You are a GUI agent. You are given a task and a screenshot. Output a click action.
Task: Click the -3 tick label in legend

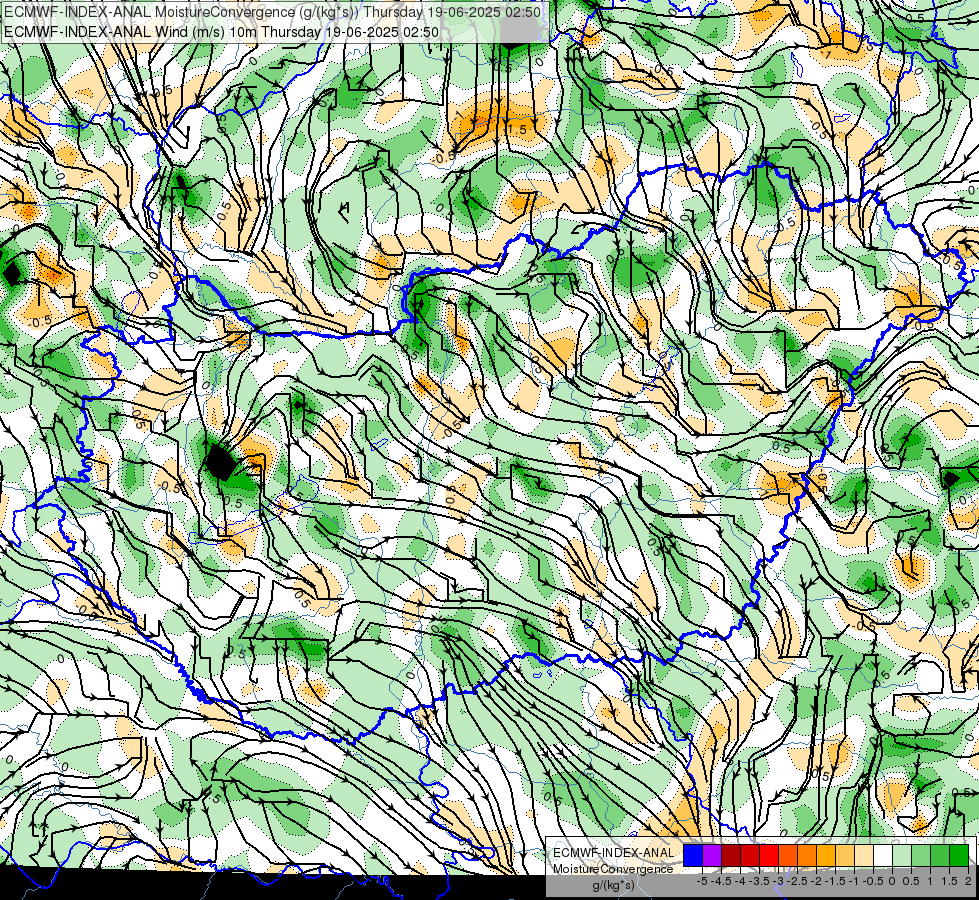point(779,881)
